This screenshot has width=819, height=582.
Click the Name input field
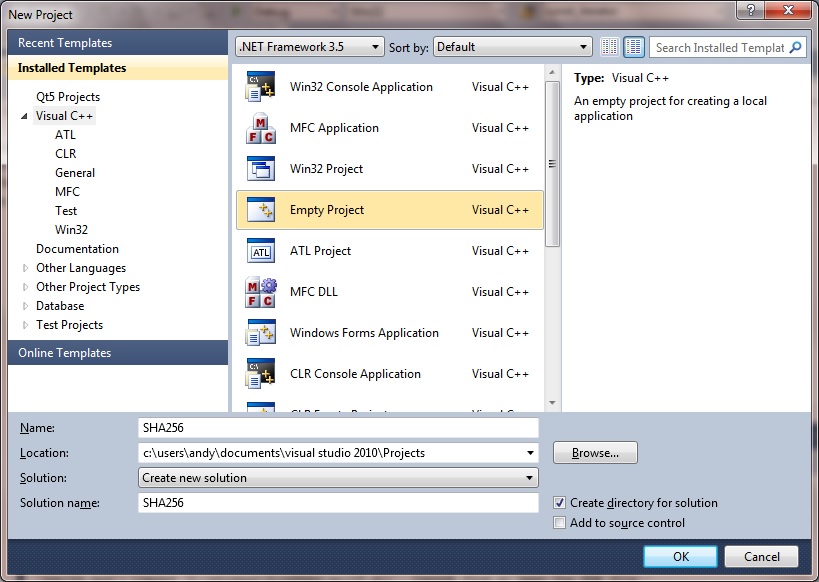(338, 428)
